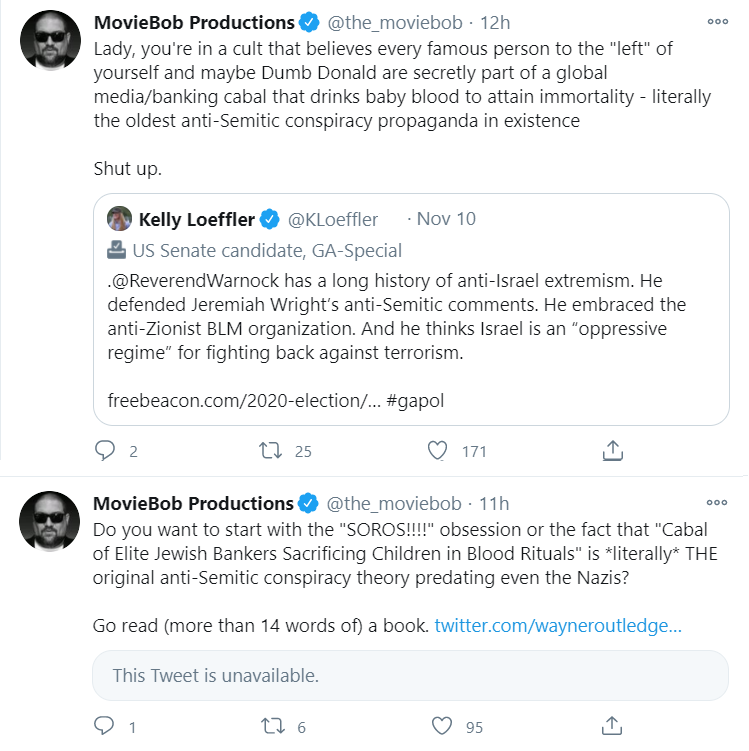Reply to the second MovieBob tweet
749x751 pixels.
(x=106, y=726)
